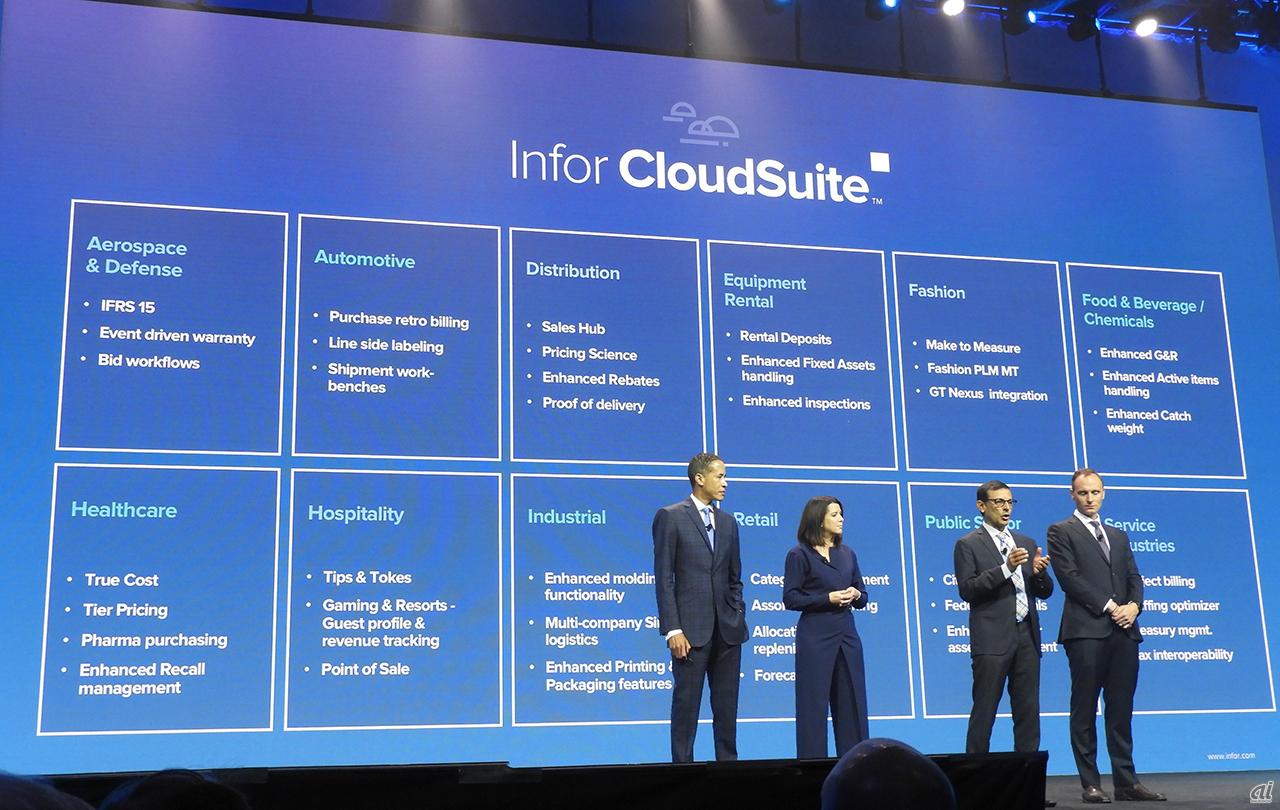Select 'Enhanced inspections' bullet
The height and width of the screenshot is (810, 1280).
806,403
